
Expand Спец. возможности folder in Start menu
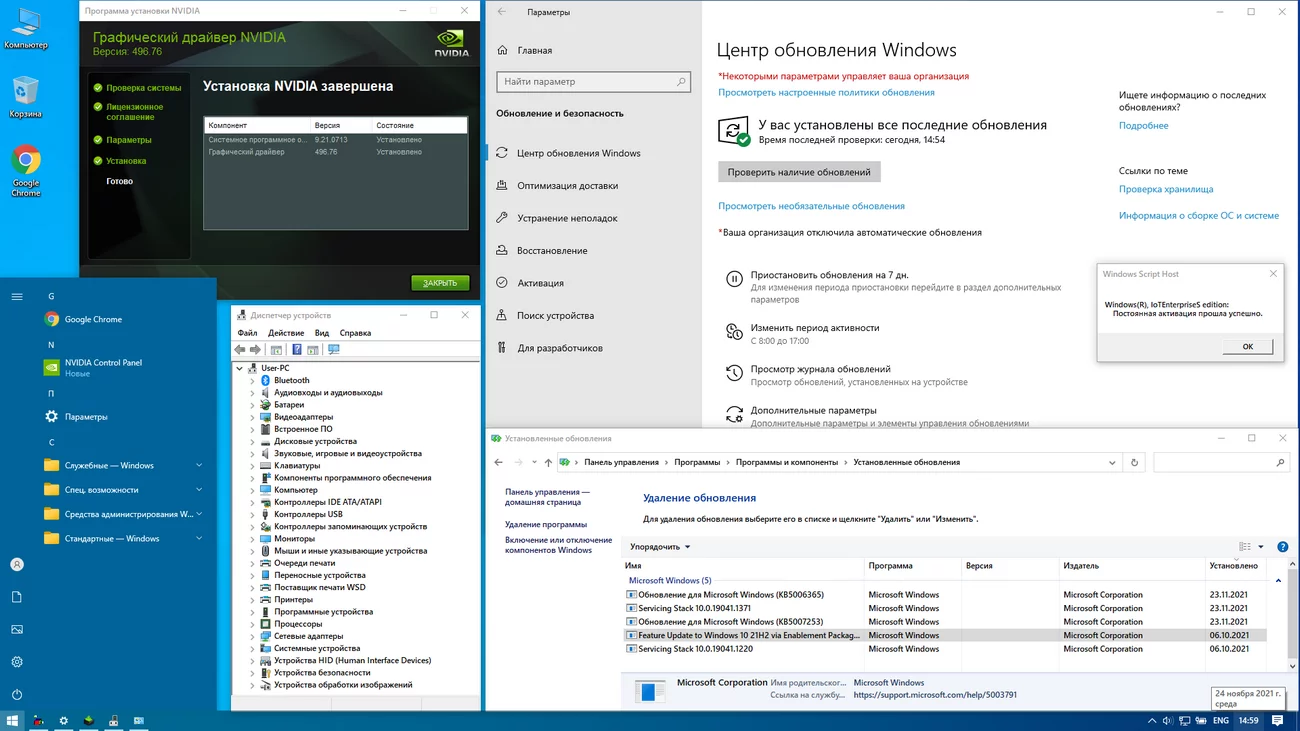[x=123, y=490]
